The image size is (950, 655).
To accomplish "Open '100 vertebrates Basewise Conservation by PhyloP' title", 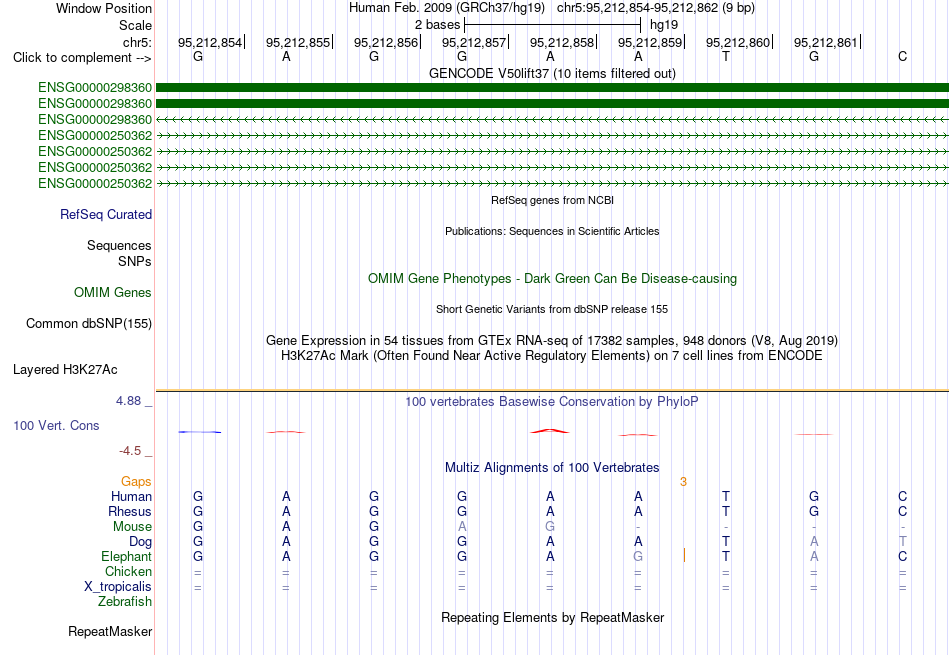I will pyautogui.click(x=552, y=402).
